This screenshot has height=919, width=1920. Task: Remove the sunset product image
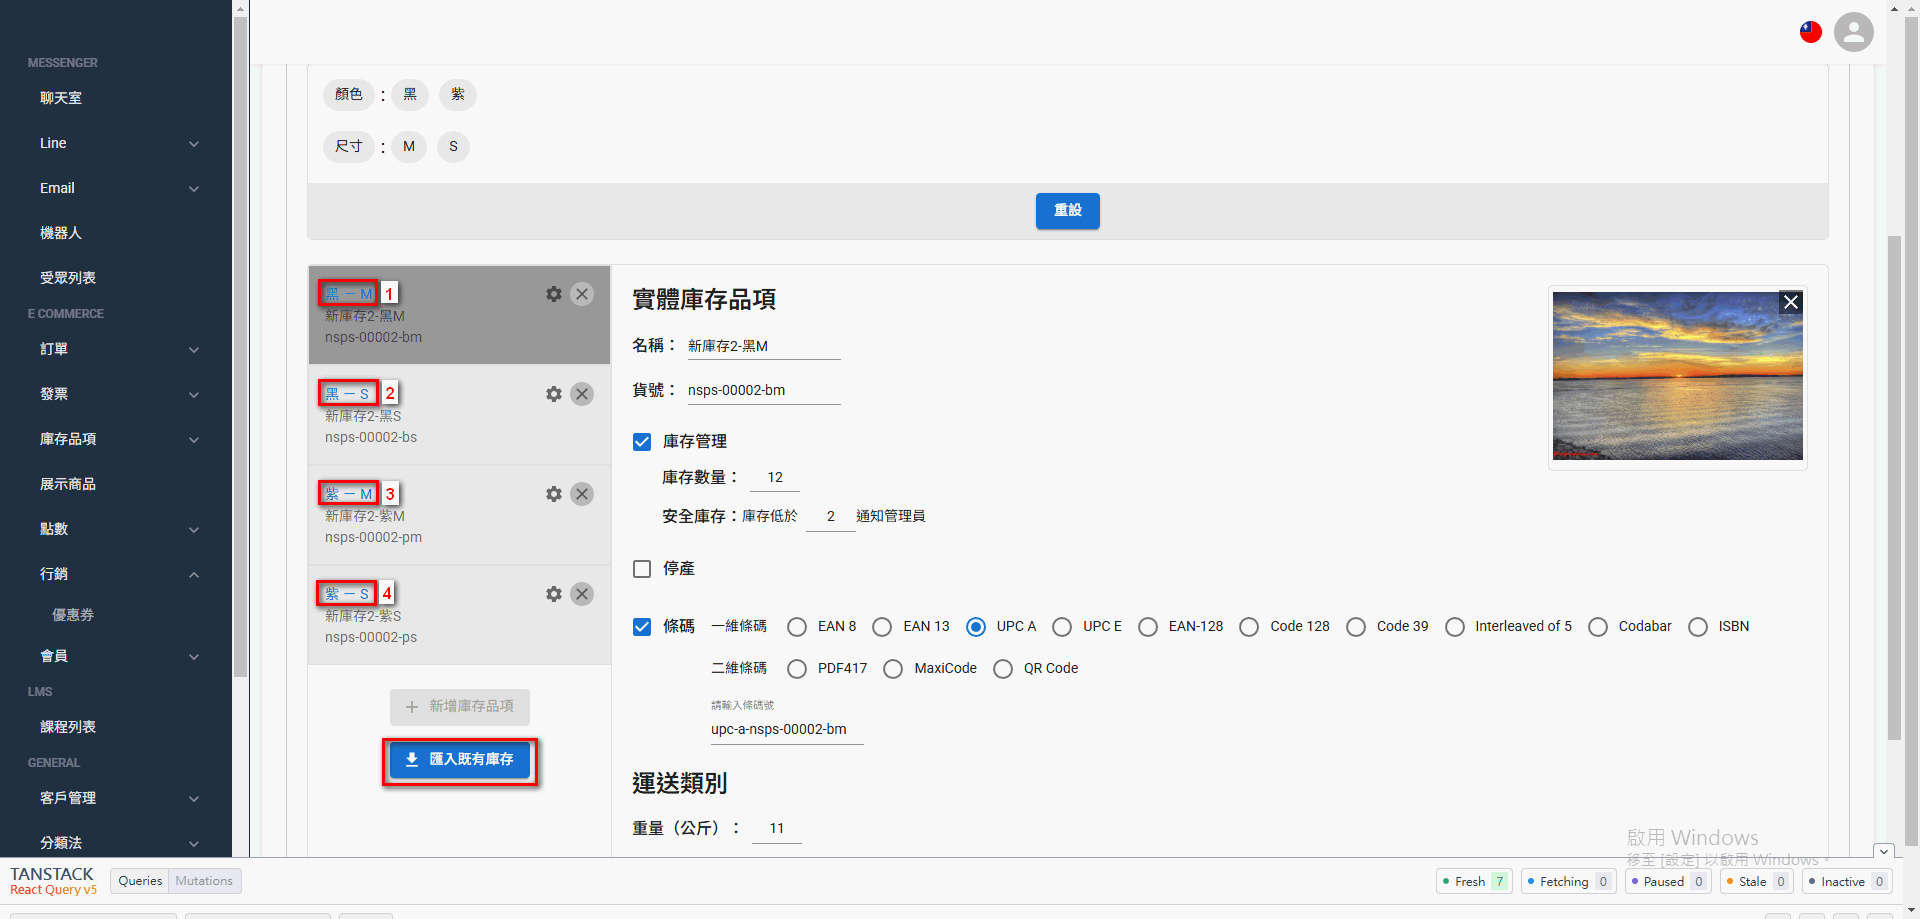click(x=1791, y=302)
